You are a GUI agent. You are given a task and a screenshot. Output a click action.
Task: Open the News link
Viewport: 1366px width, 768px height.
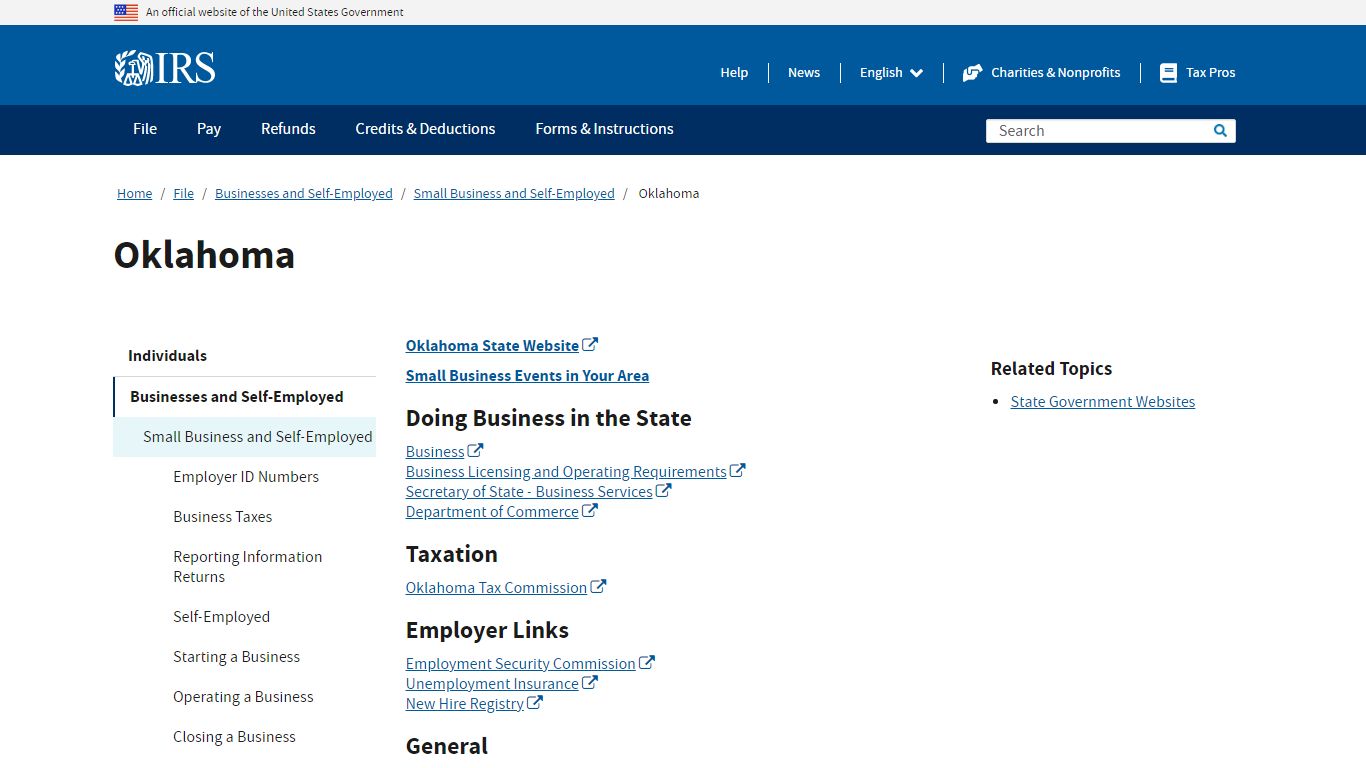click(804, 73)
